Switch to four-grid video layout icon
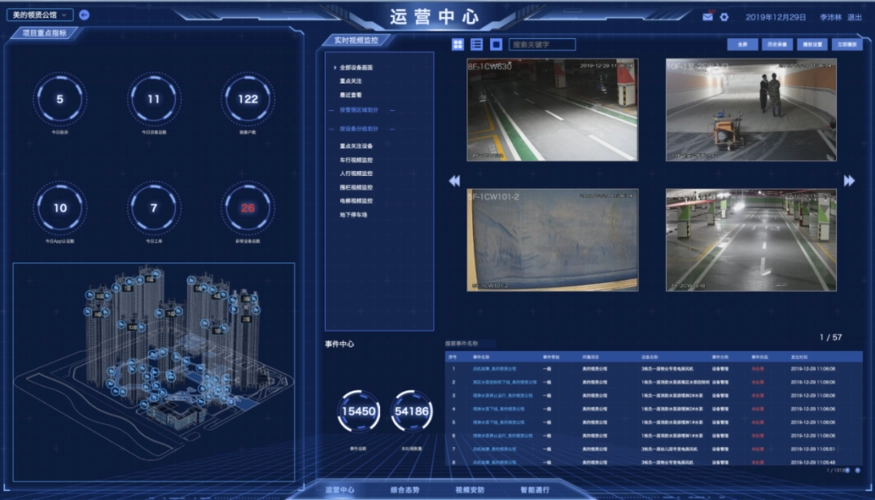Image resolution: width=875 pixels, height=500 pixels. (458, 44)
